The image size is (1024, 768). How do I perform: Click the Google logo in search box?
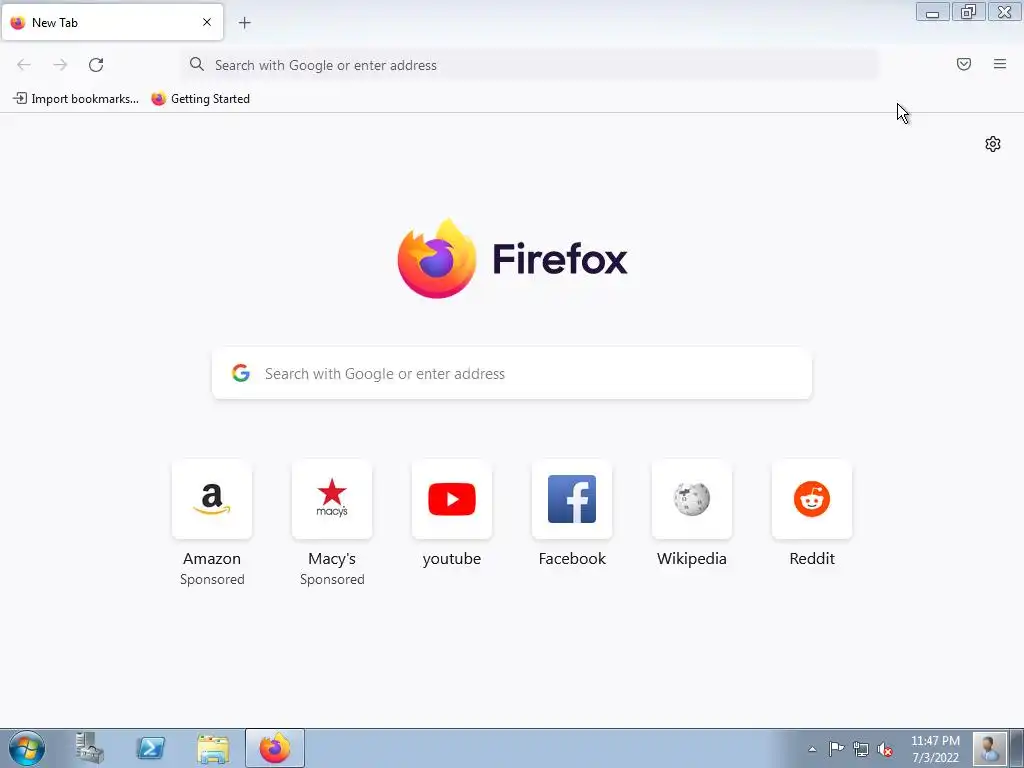pos(241,373)
